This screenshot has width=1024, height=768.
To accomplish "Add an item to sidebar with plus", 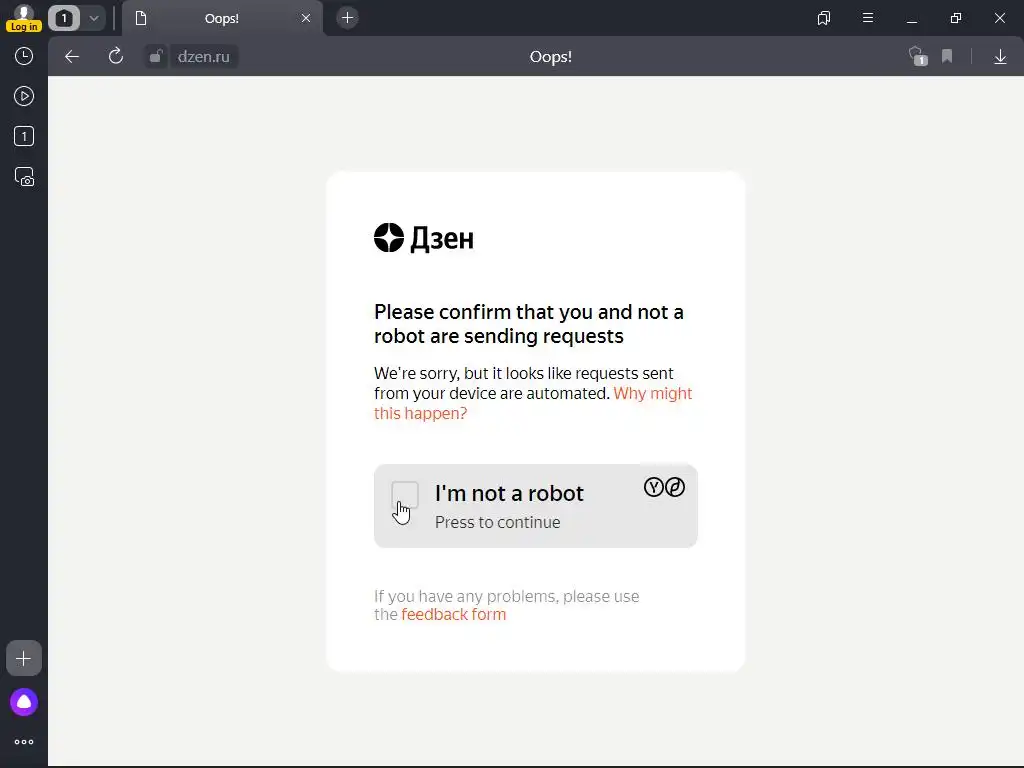I will tap(24, 658).
